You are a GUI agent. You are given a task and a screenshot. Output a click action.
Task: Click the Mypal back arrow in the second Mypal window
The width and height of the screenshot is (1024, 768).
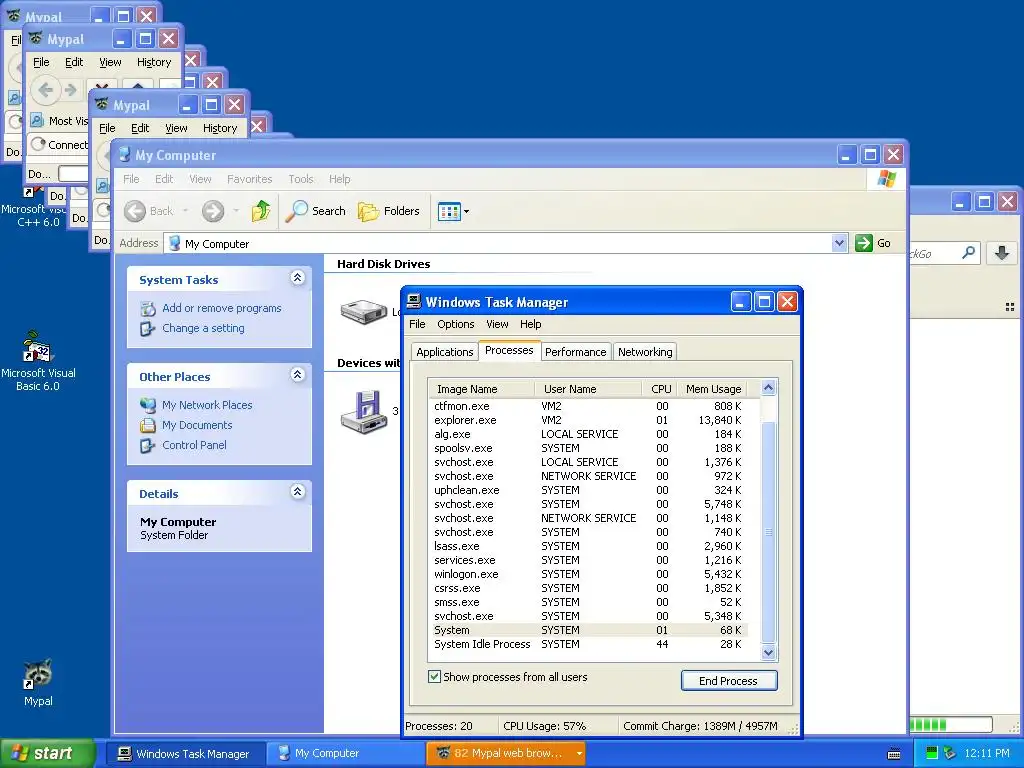(x=46, y=89)
